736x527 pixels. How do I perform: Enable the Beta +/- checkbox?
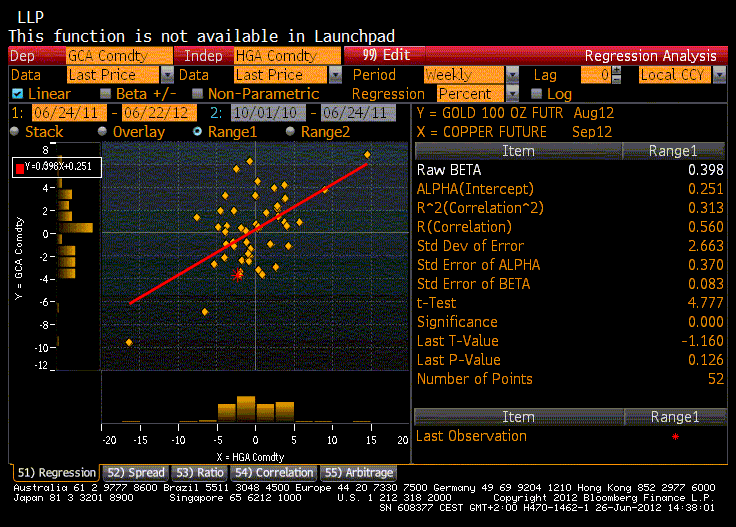106,94
